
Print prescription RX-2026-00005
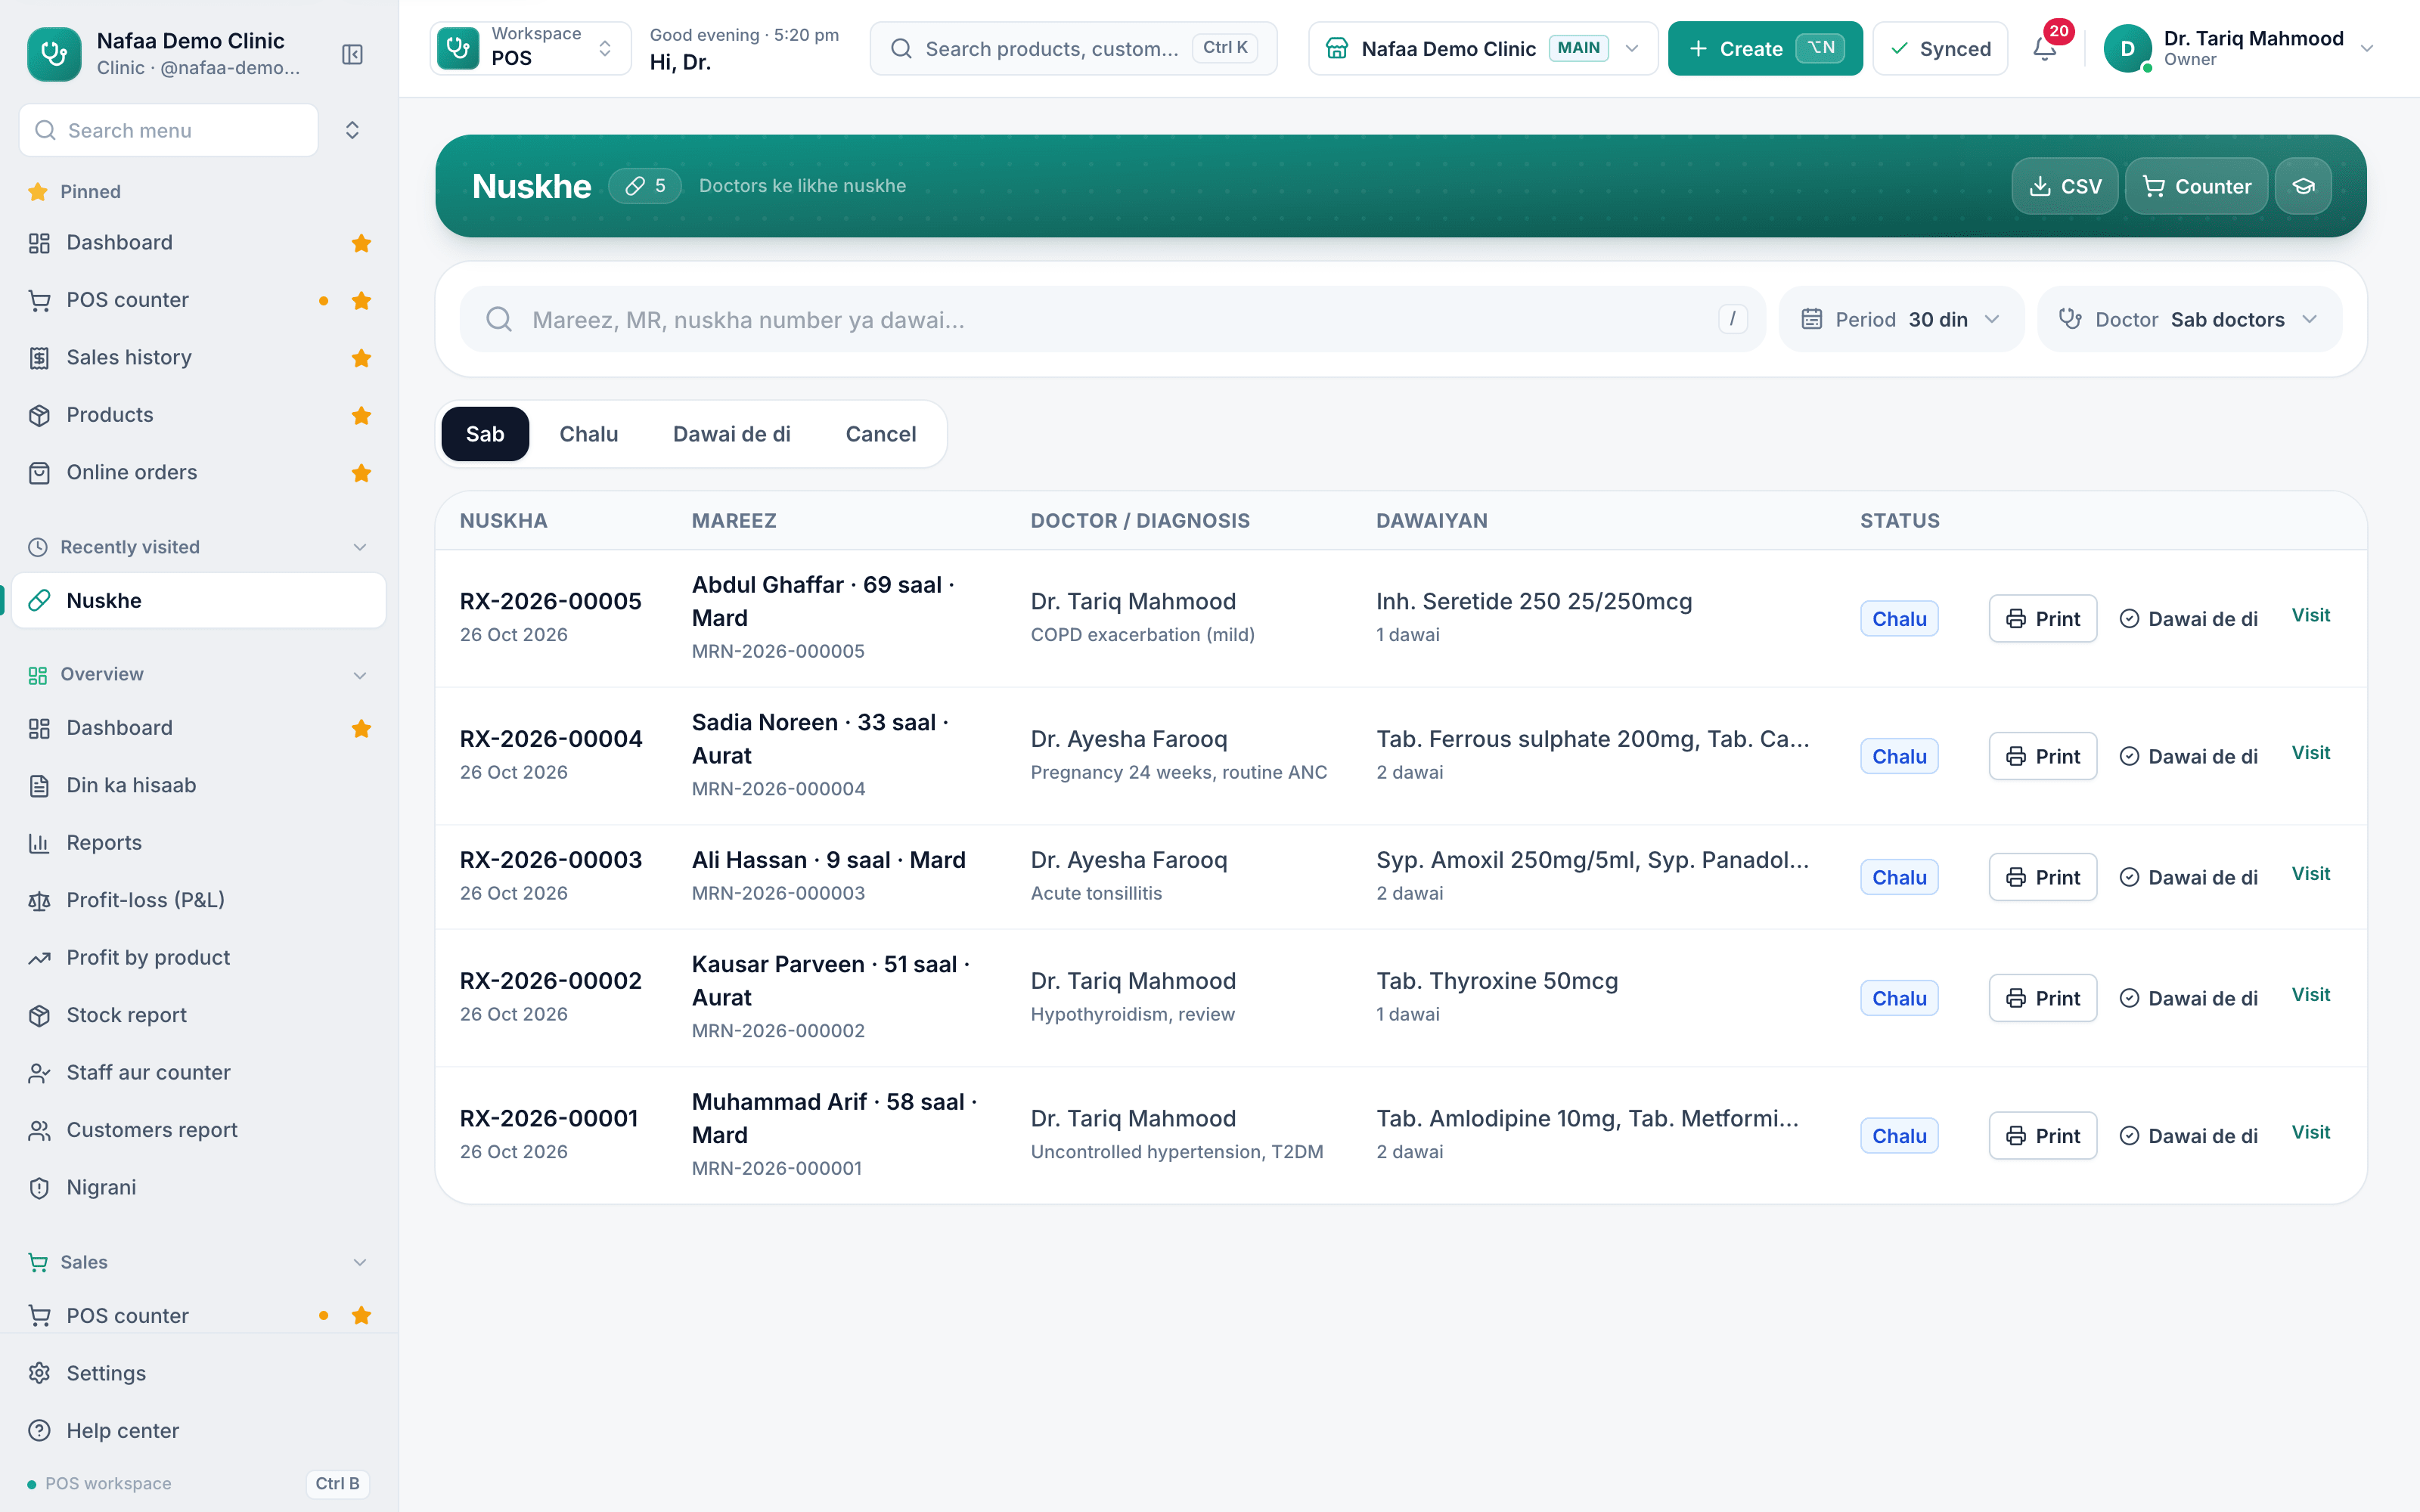coord(2042,619)
